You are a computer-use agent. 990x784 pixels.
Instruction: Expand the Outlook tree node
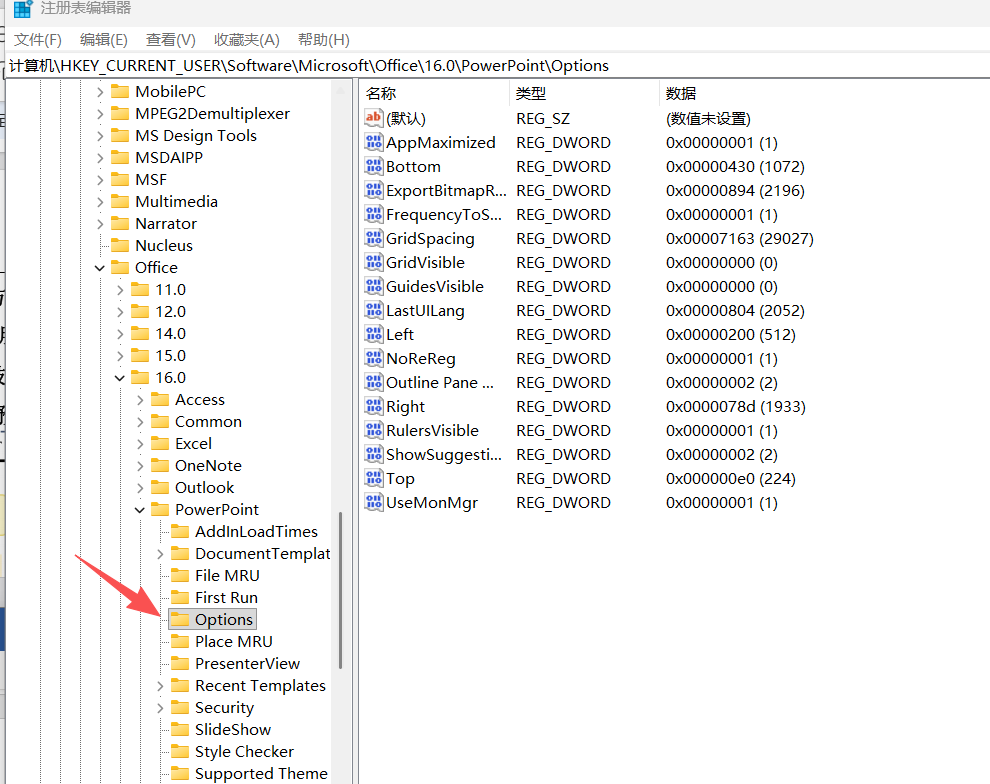(x=140, y=488)
